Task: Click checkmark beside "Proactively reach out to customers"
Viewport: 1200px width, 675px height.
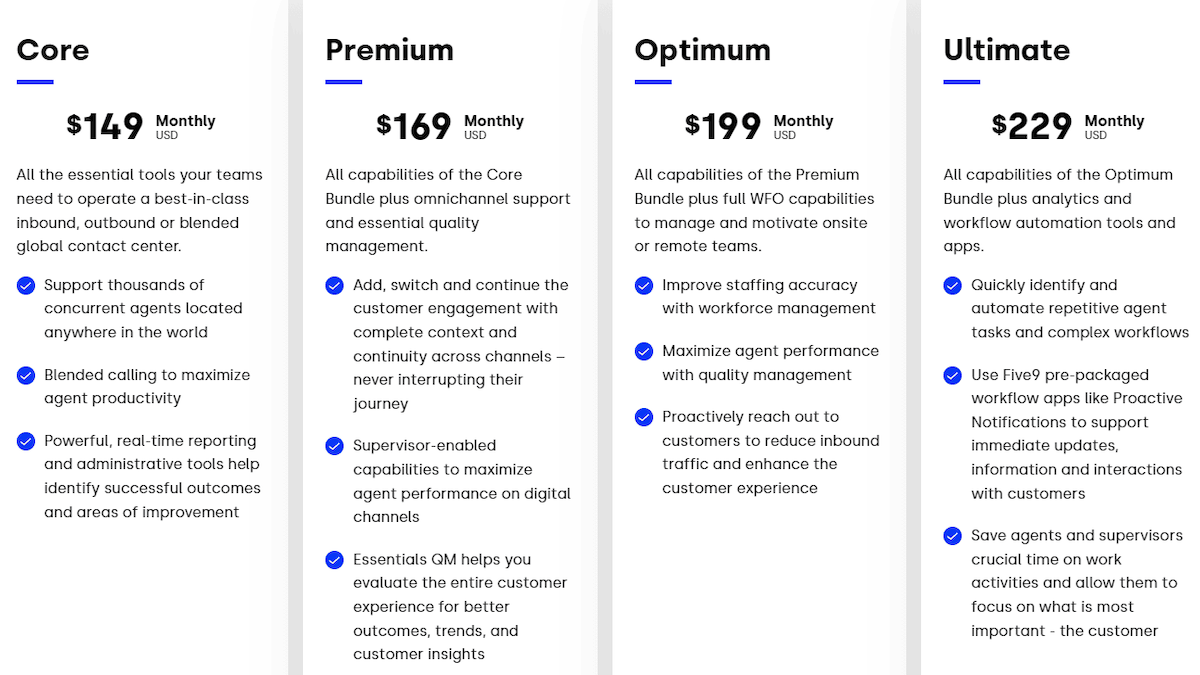Action: [x=644, y=417]
